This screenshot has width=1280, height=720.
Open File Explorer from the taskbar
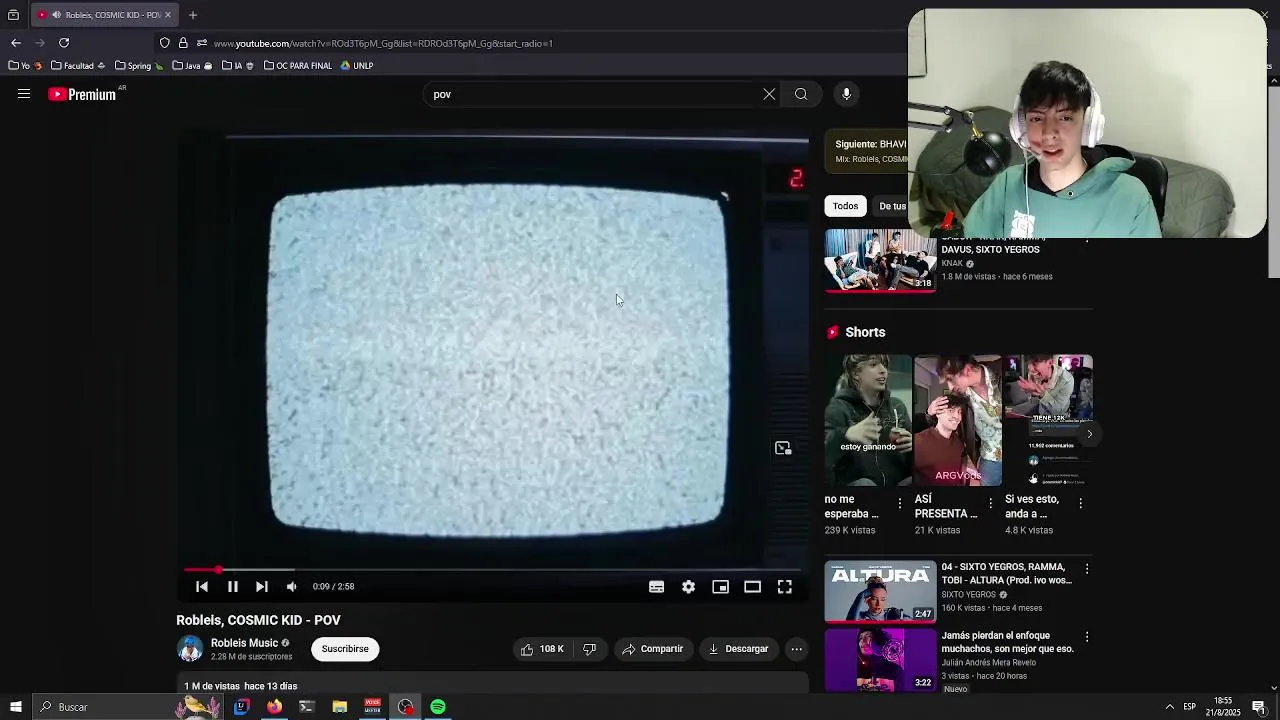click(x=340, y=707)
